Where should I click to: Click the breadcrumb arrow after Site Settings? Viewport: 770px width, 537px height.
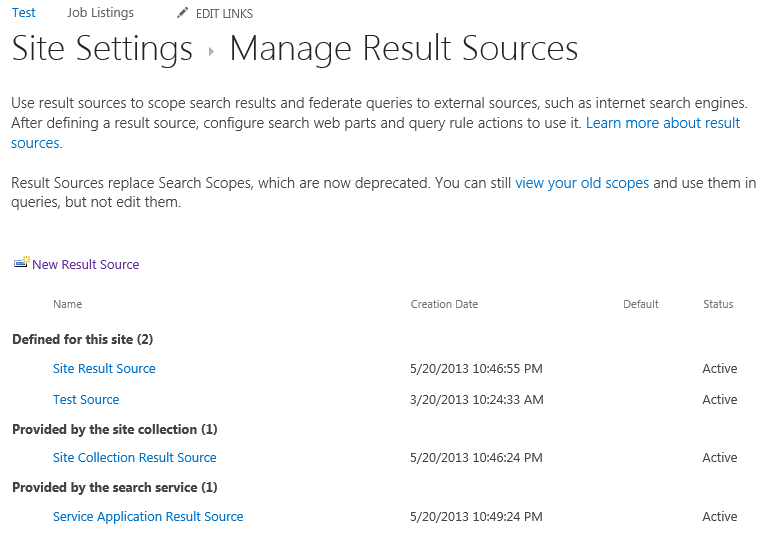[211, 51]
